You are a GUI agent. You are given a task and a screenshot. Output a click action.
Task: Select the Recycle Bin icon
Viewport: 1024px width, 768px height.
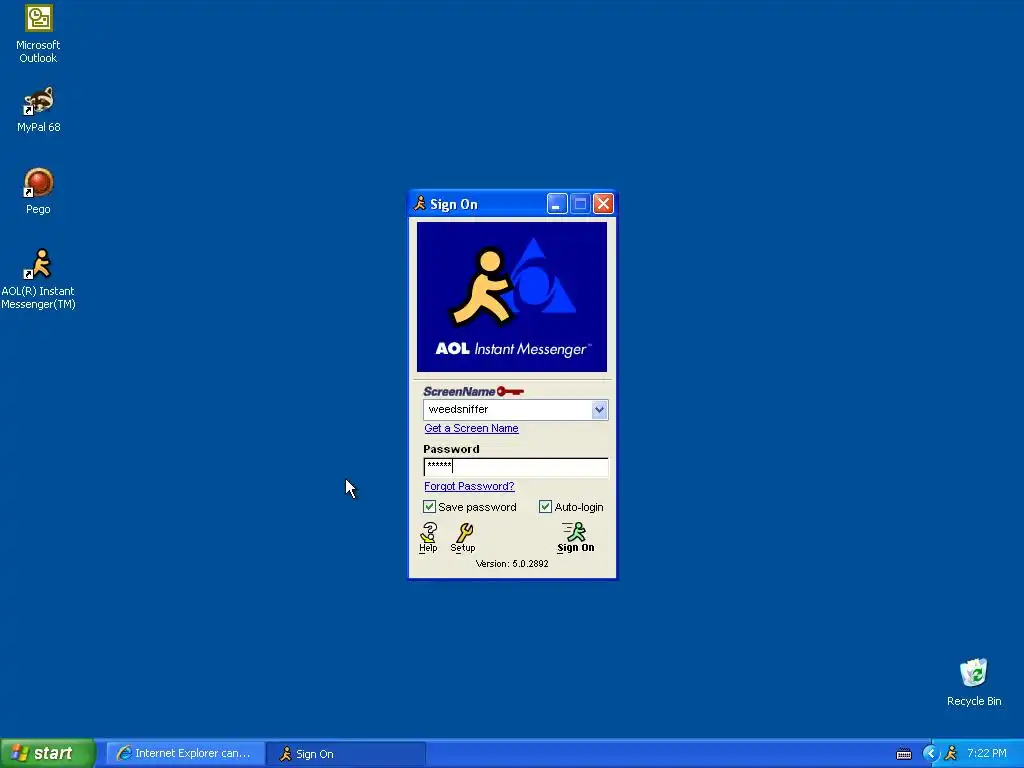[974, 682]
